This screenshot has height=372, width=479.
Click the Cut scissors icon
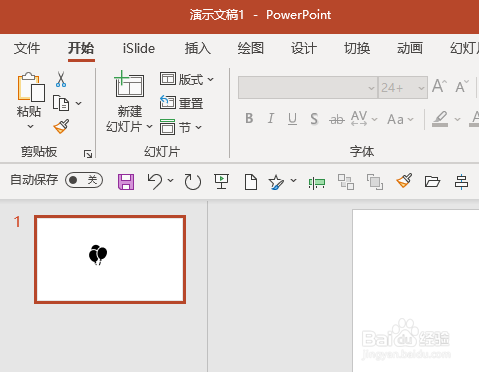[61, 79]
